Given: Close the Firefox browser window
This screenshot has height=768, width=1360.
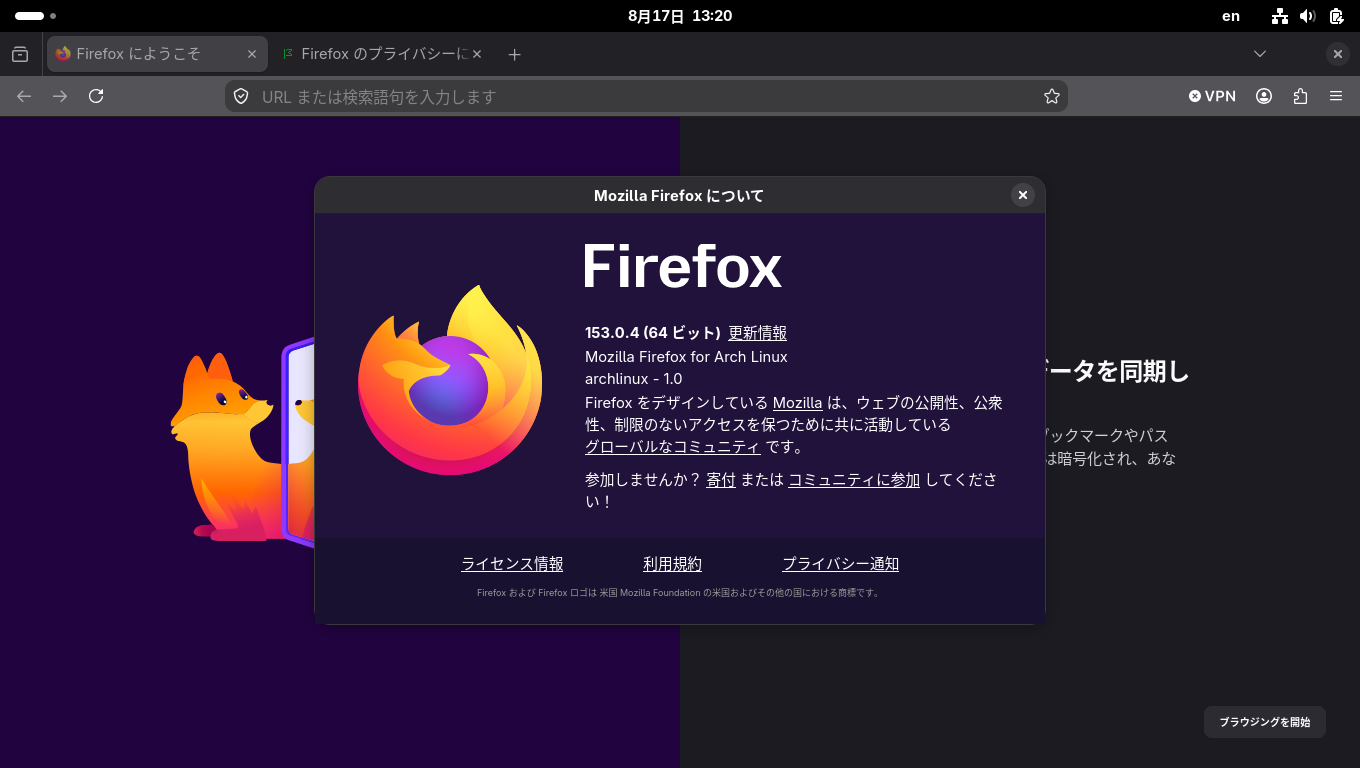Looking at the screenshot, I should click(x=1337, y=54).
